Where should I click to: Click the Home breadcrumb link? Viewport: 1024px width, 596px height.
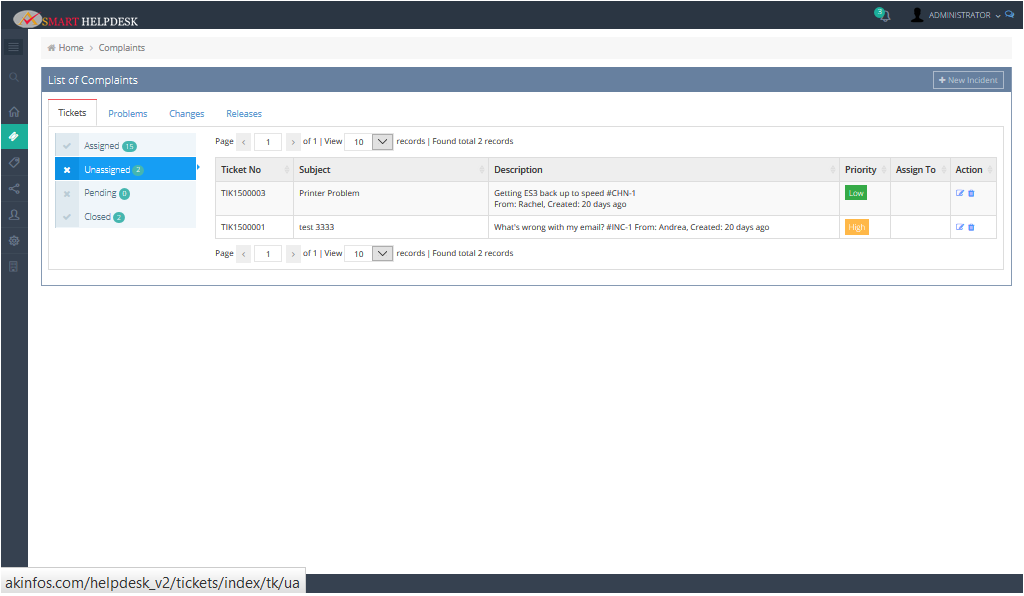click(x=70, y=48)
